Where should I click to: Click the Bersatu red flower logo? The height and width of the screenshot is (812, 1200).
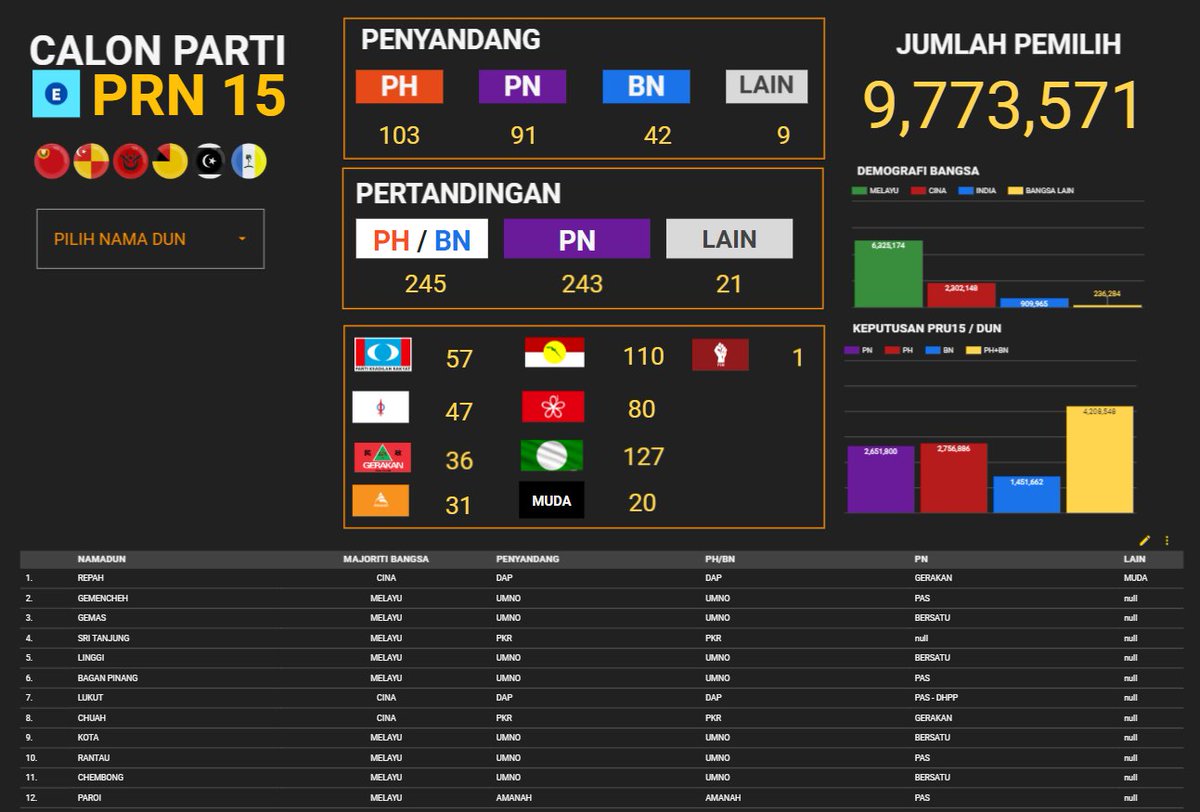(553, 407)
